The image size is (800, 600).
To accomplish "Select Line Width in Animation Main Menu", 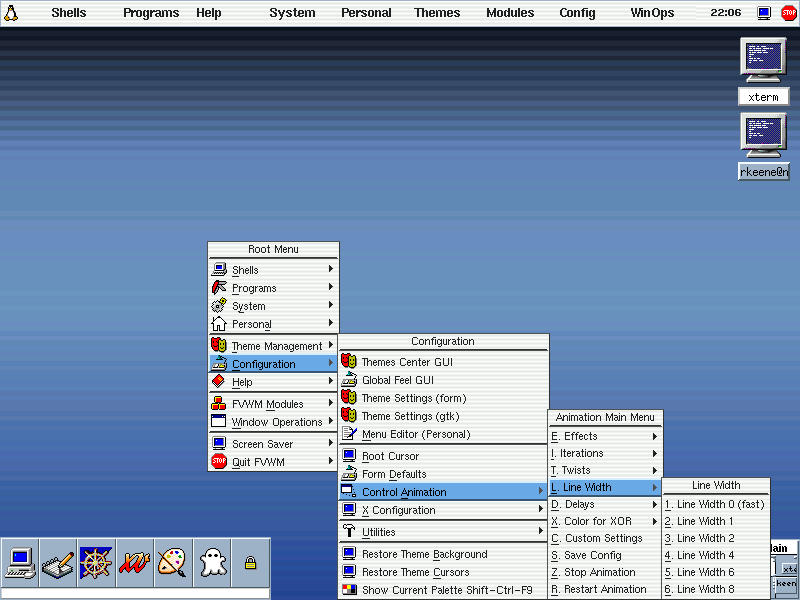I will click(605, 487).
